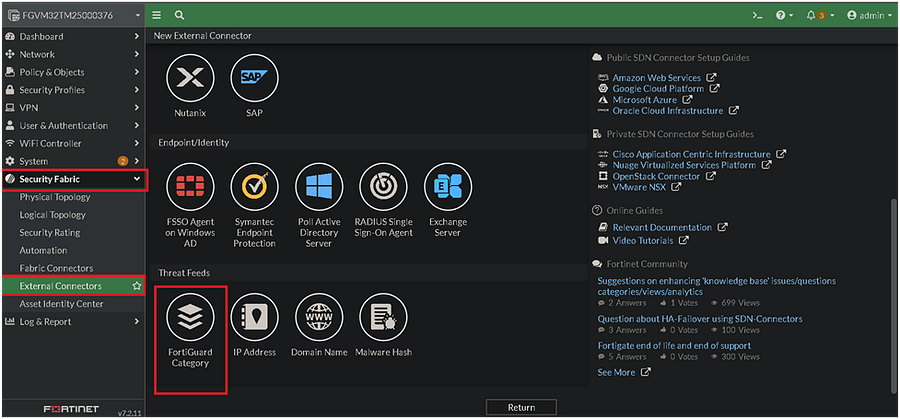Select RADIUS Single Sign-On Agent connector
This screenshot has width=900, height=419.
coord(383,187)
